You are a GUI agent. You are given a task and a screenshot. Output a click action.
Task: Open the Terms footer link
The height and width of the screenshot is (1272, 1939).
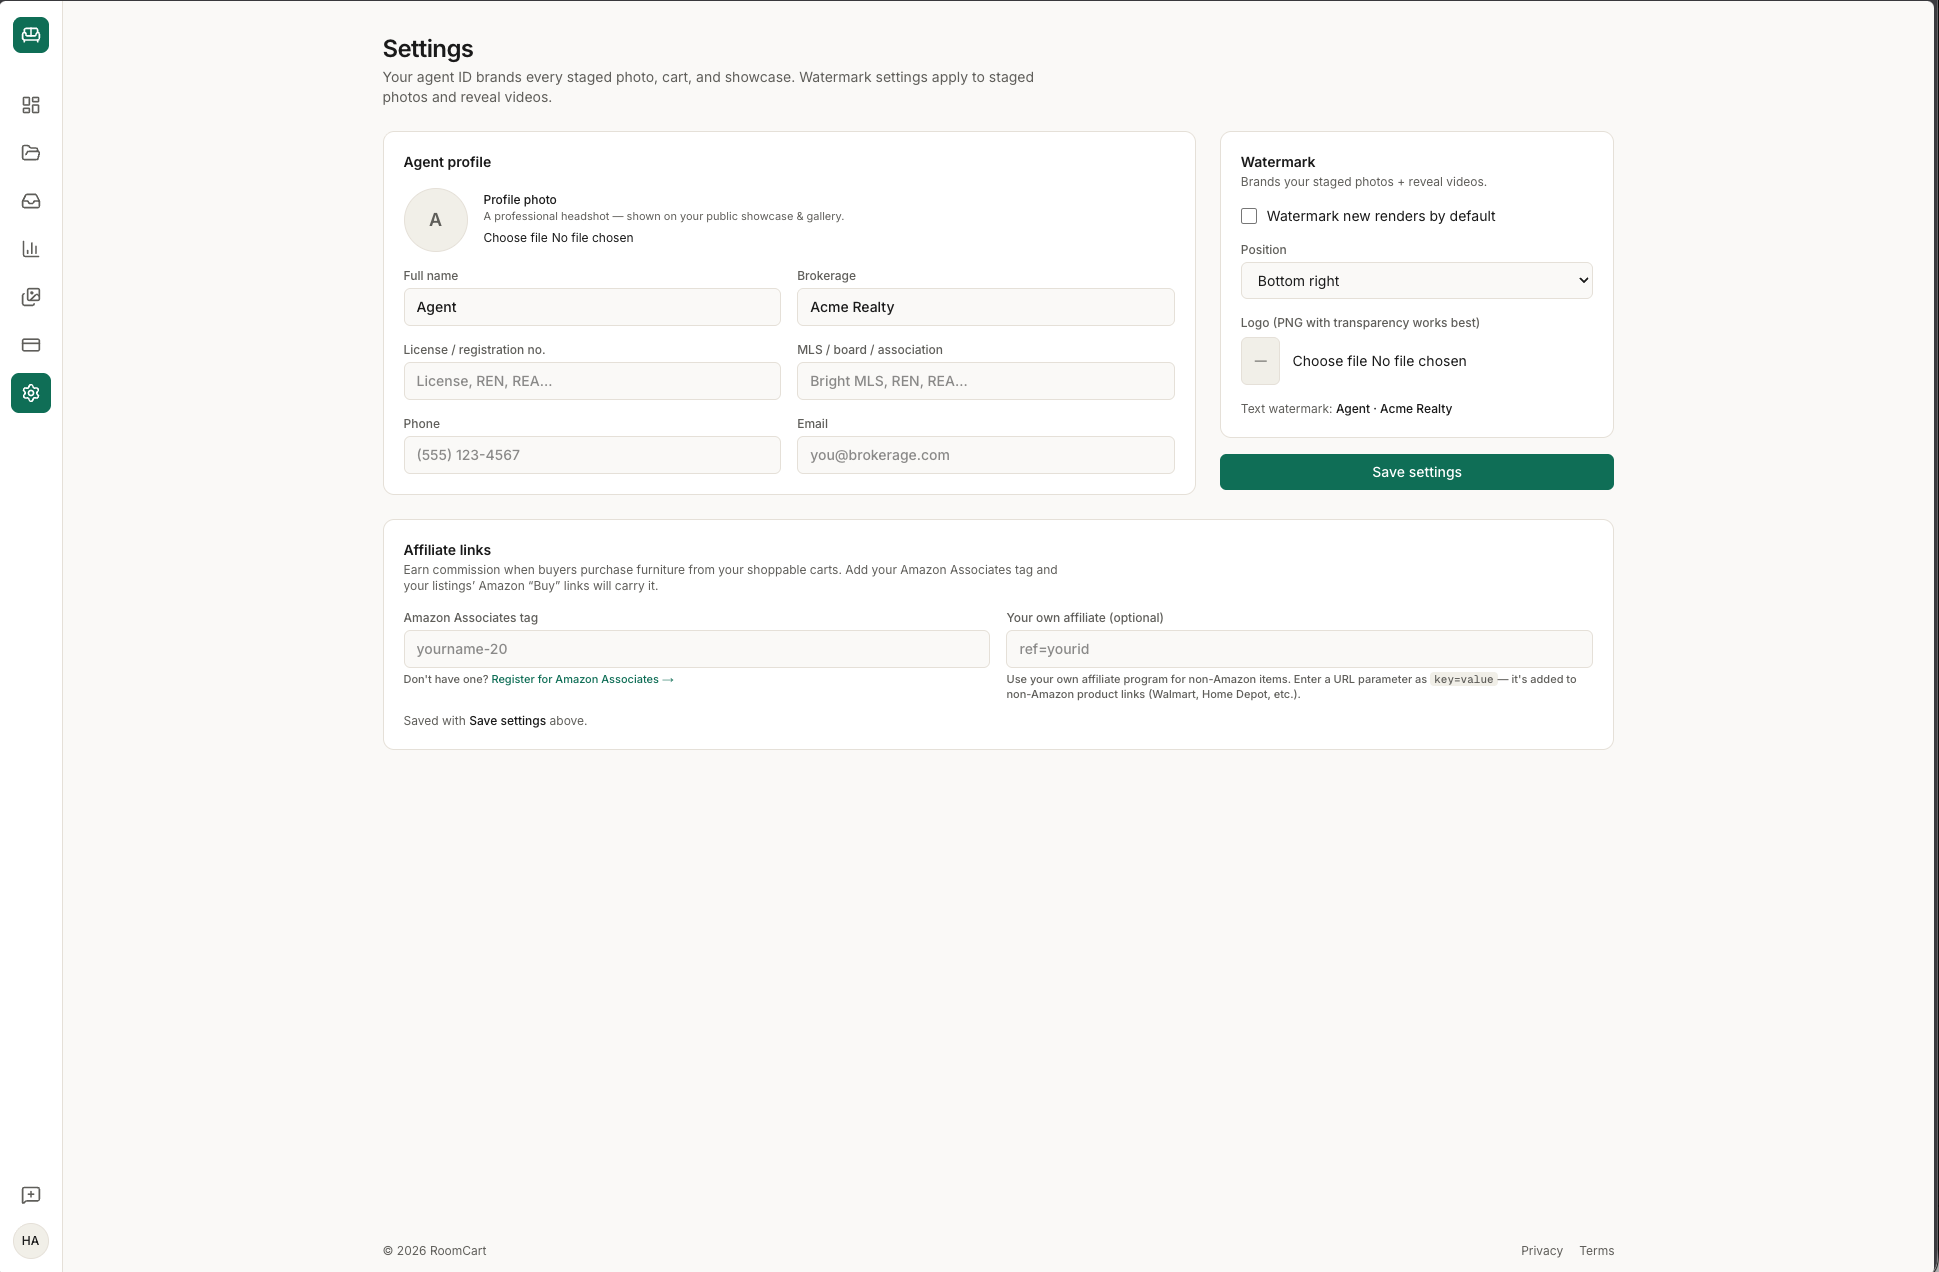tap(1596, 1251)
